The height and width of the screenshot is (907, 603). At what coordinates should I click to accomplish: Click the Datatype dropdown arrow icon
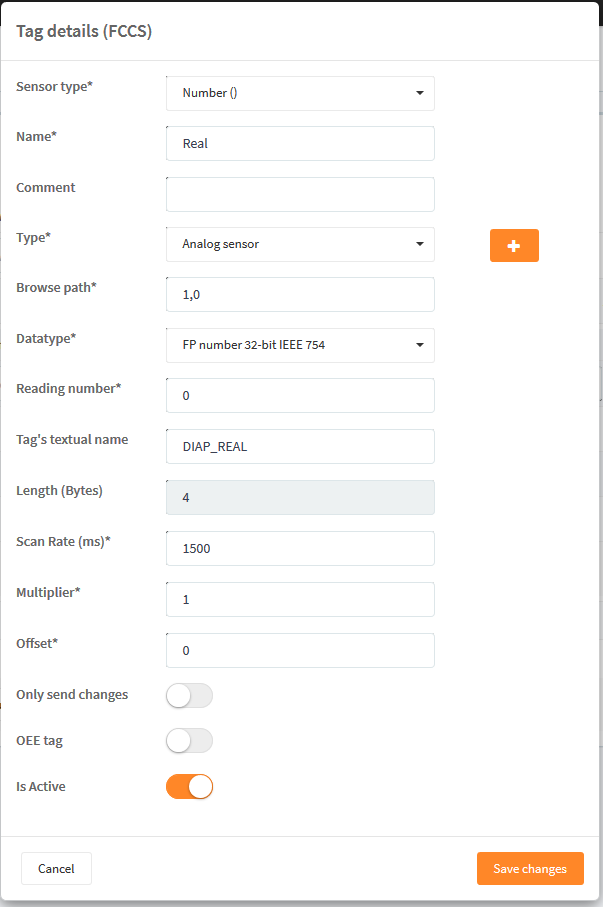point(420,345)
